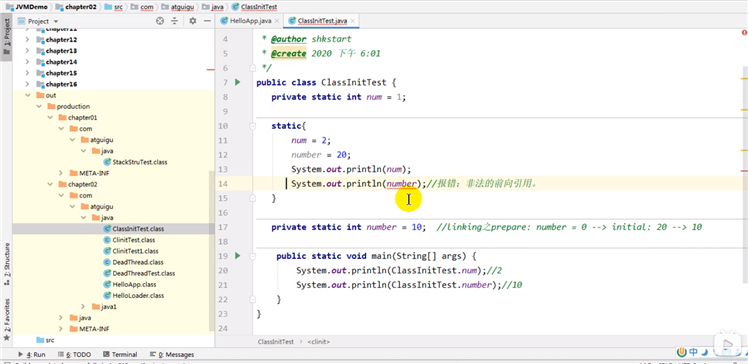The width and height of the screenshot is (748, 364).
Task: Collapse the chapter02 output folder
Action: click(50, 184)
